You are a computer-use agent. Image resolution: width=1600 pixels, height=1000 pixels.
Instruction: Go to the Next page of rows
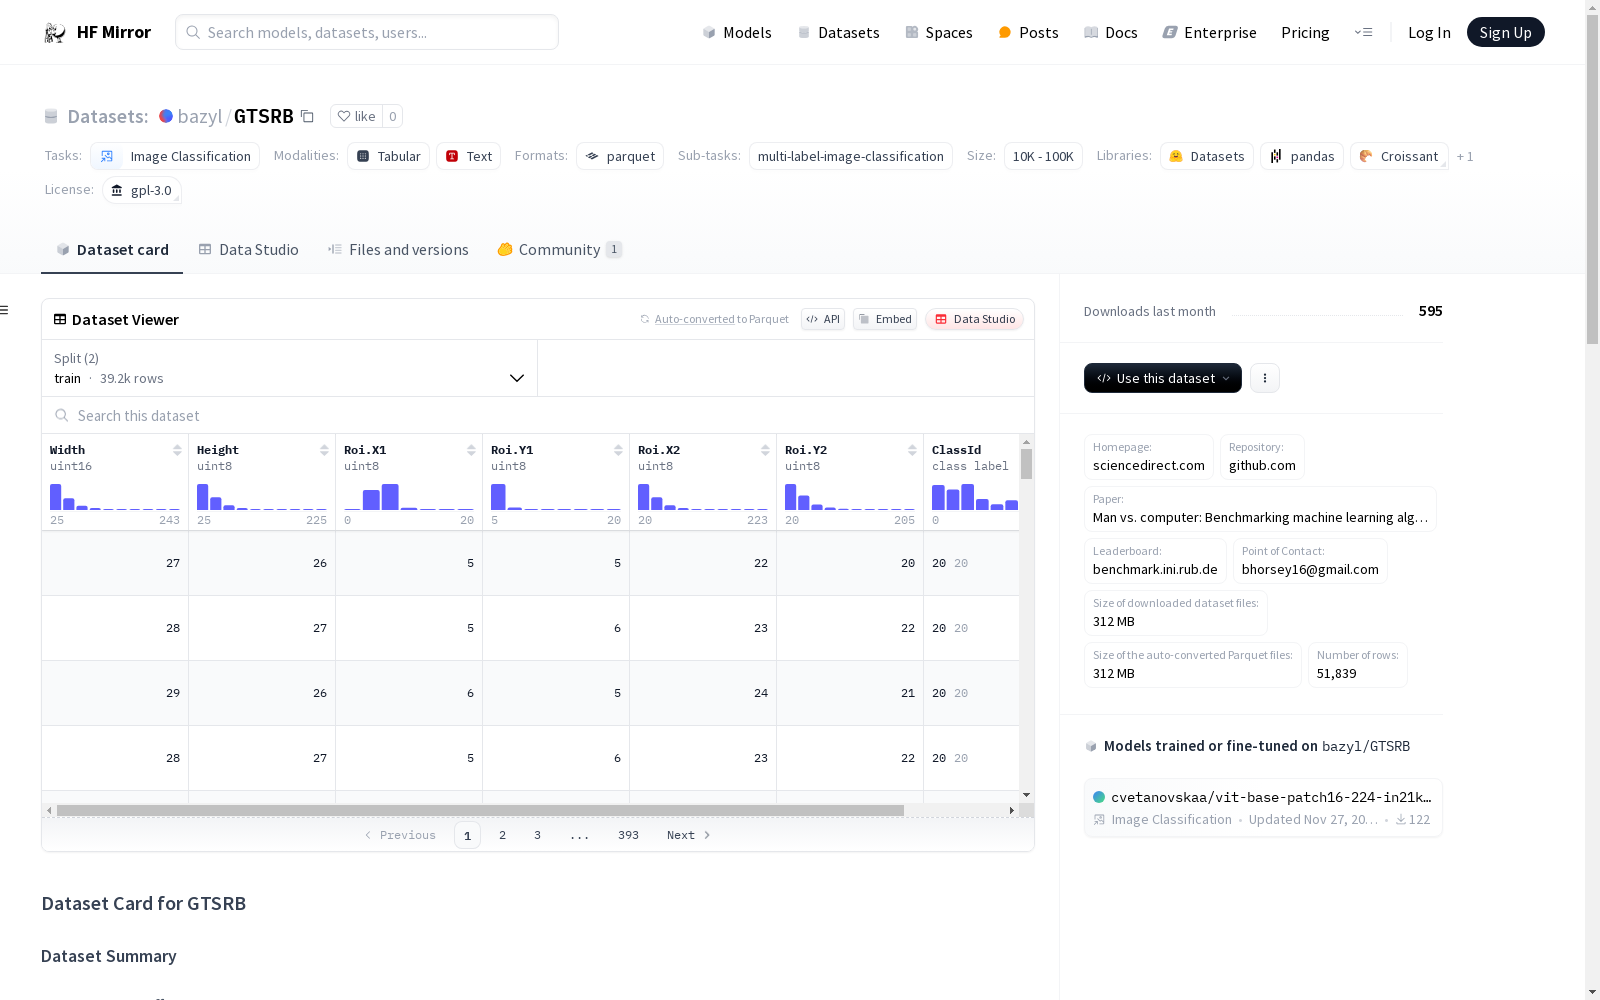click(688, 835)
